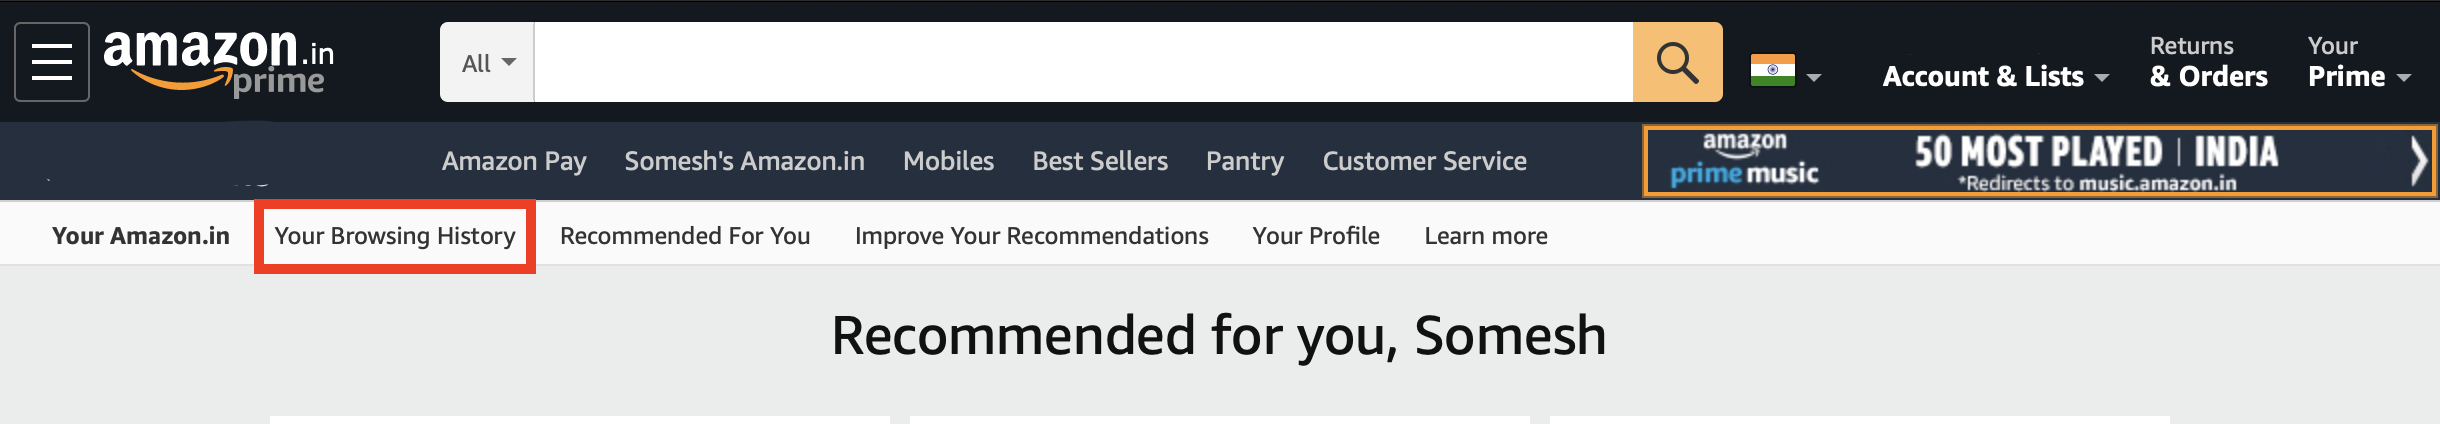Switch to Improve Your Recommendations tab
The image size is (2440, 424).
(x=1032, y=236)
